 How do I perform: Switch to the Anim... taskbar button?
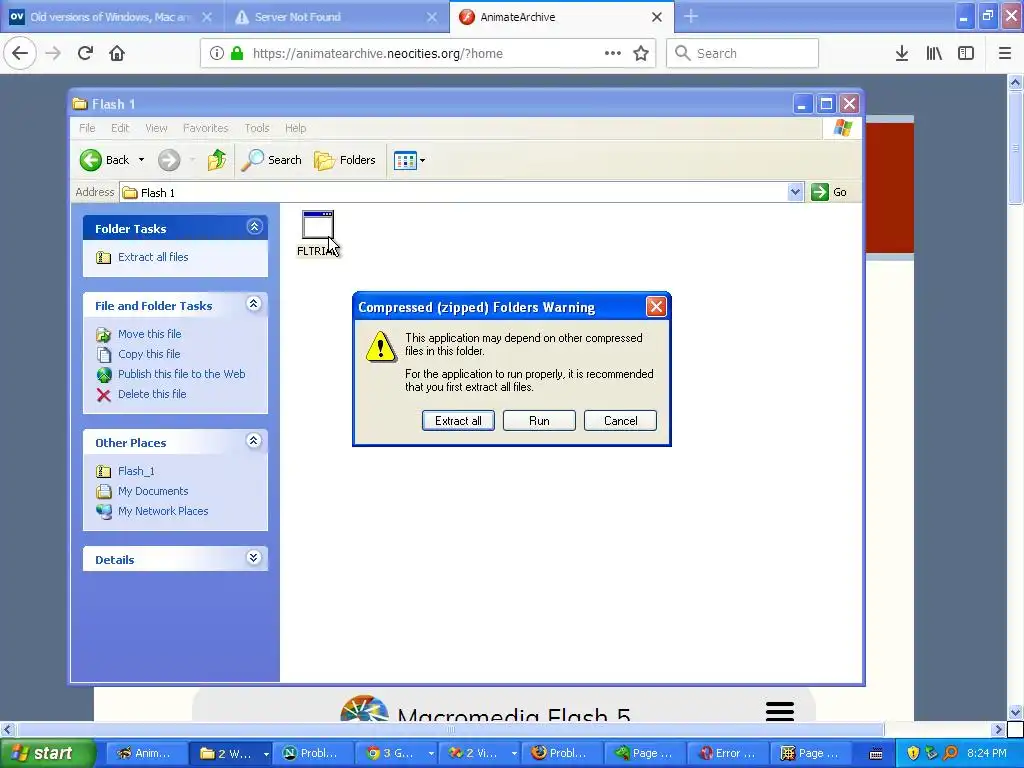coord(145,753)
